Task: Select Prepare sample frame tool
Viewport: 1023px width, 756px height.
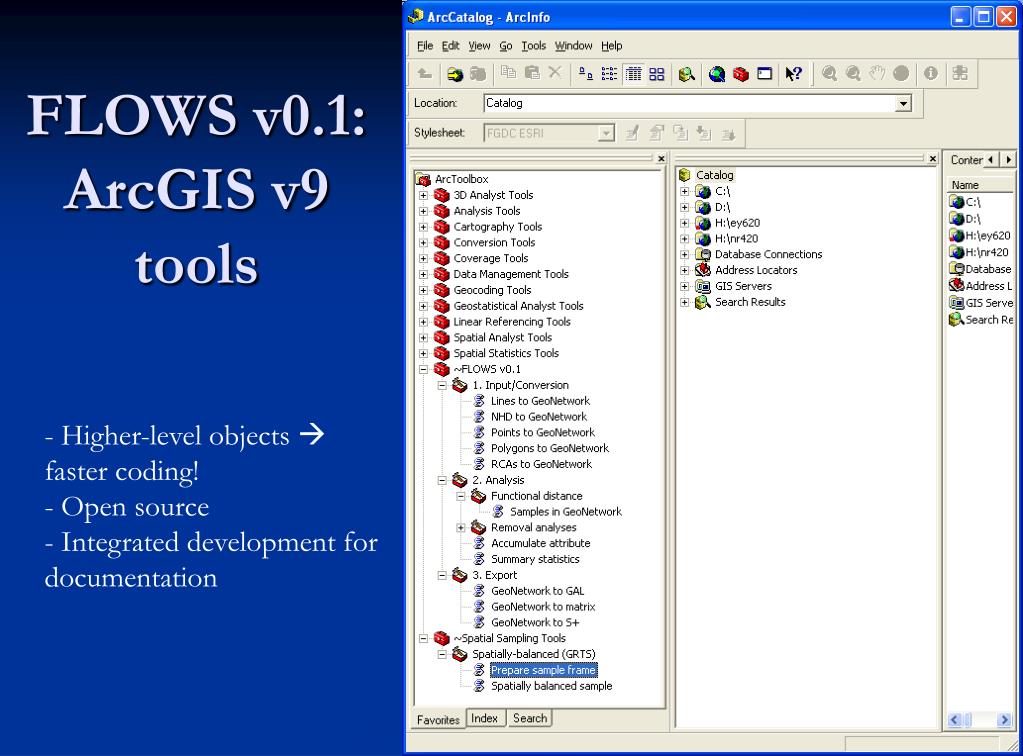Action: (x=543, y=670)
